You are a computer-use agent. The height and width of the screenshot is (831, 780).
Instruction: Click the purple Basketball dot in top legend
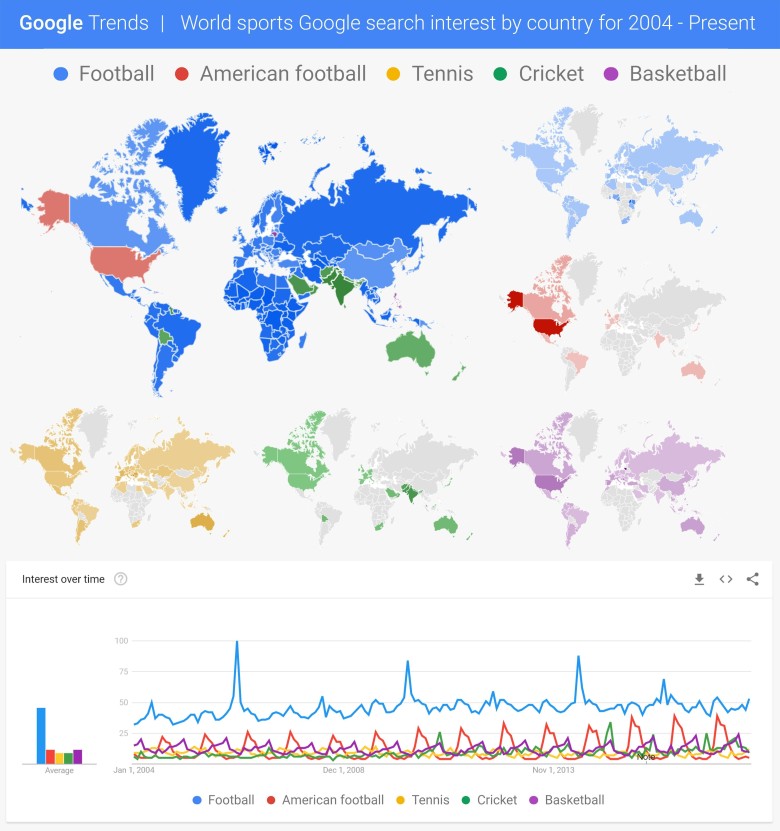click(611, 74)
